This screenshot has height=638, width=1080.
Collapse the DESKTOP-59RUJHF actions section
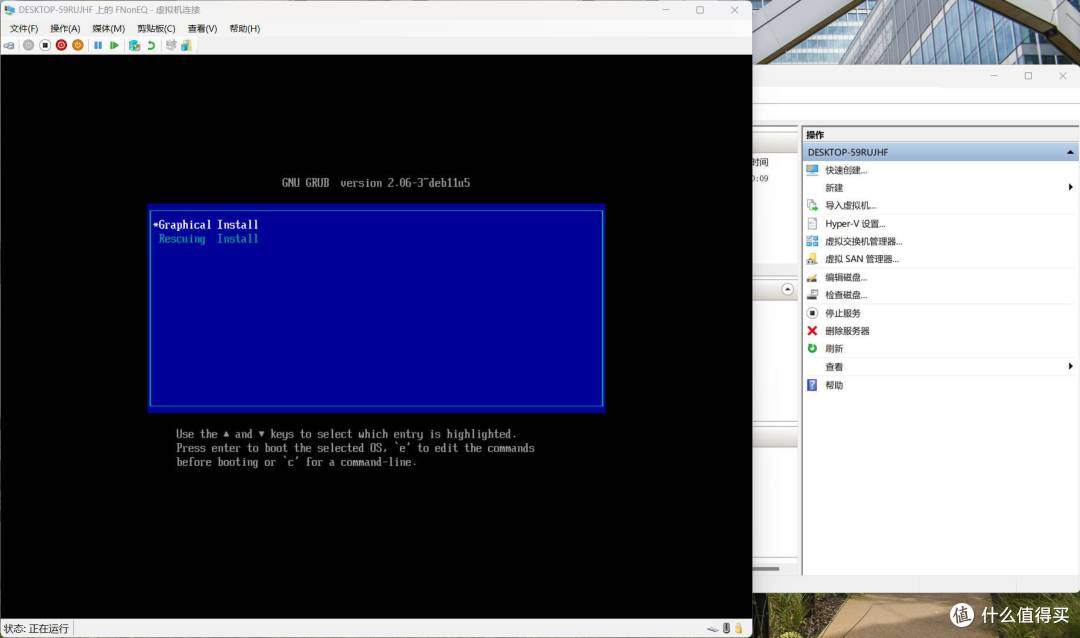[x=1070, y=152]
